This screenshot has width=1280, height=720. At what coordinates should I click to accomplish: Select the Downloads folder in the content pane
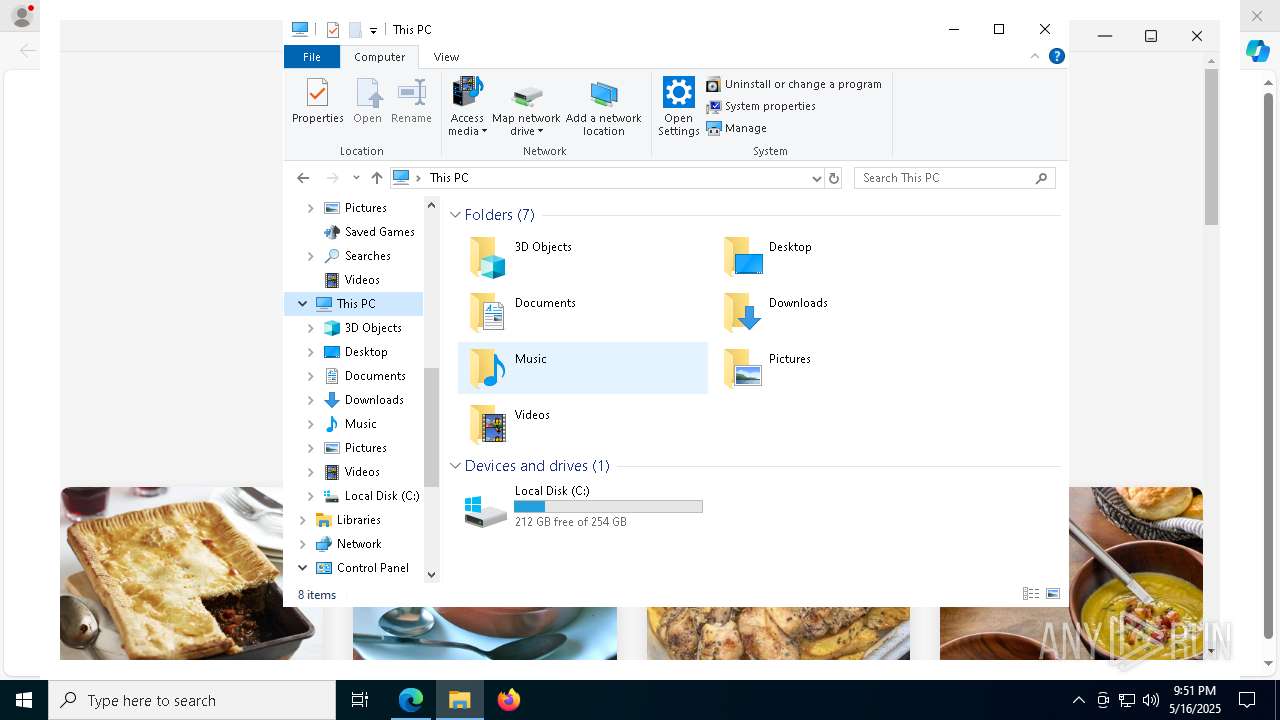(x=836, y=313)
